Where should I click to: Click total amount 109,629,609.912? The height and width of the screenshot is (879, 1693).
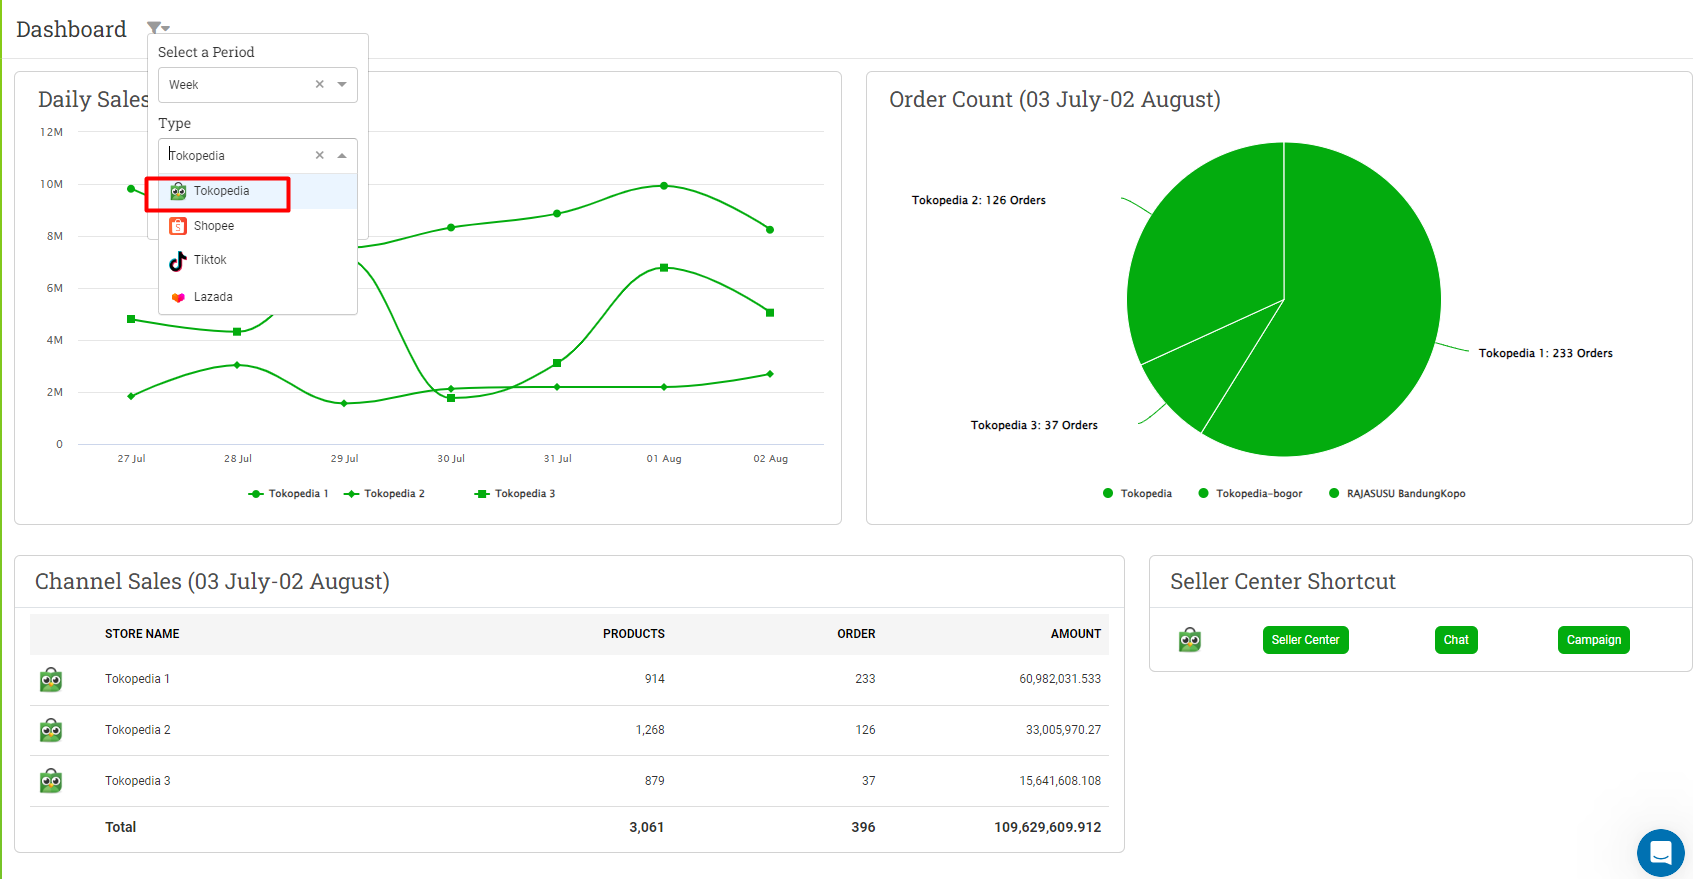click(x=1047, y=827)
